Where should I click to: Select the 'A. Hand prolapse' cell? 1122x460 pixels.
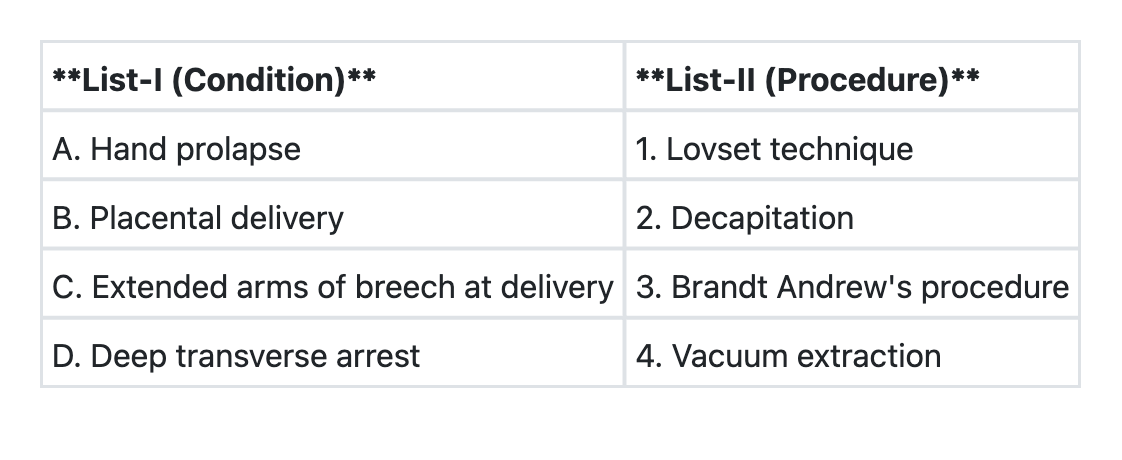[176, 149]
